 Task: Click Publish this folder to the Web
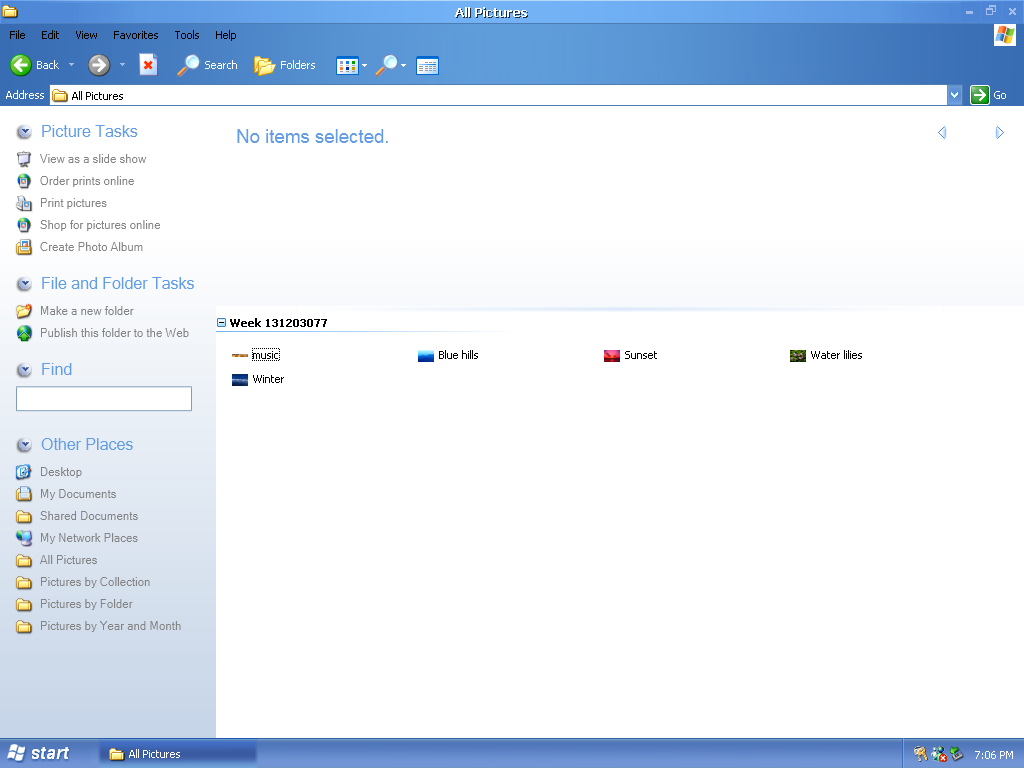114,333
